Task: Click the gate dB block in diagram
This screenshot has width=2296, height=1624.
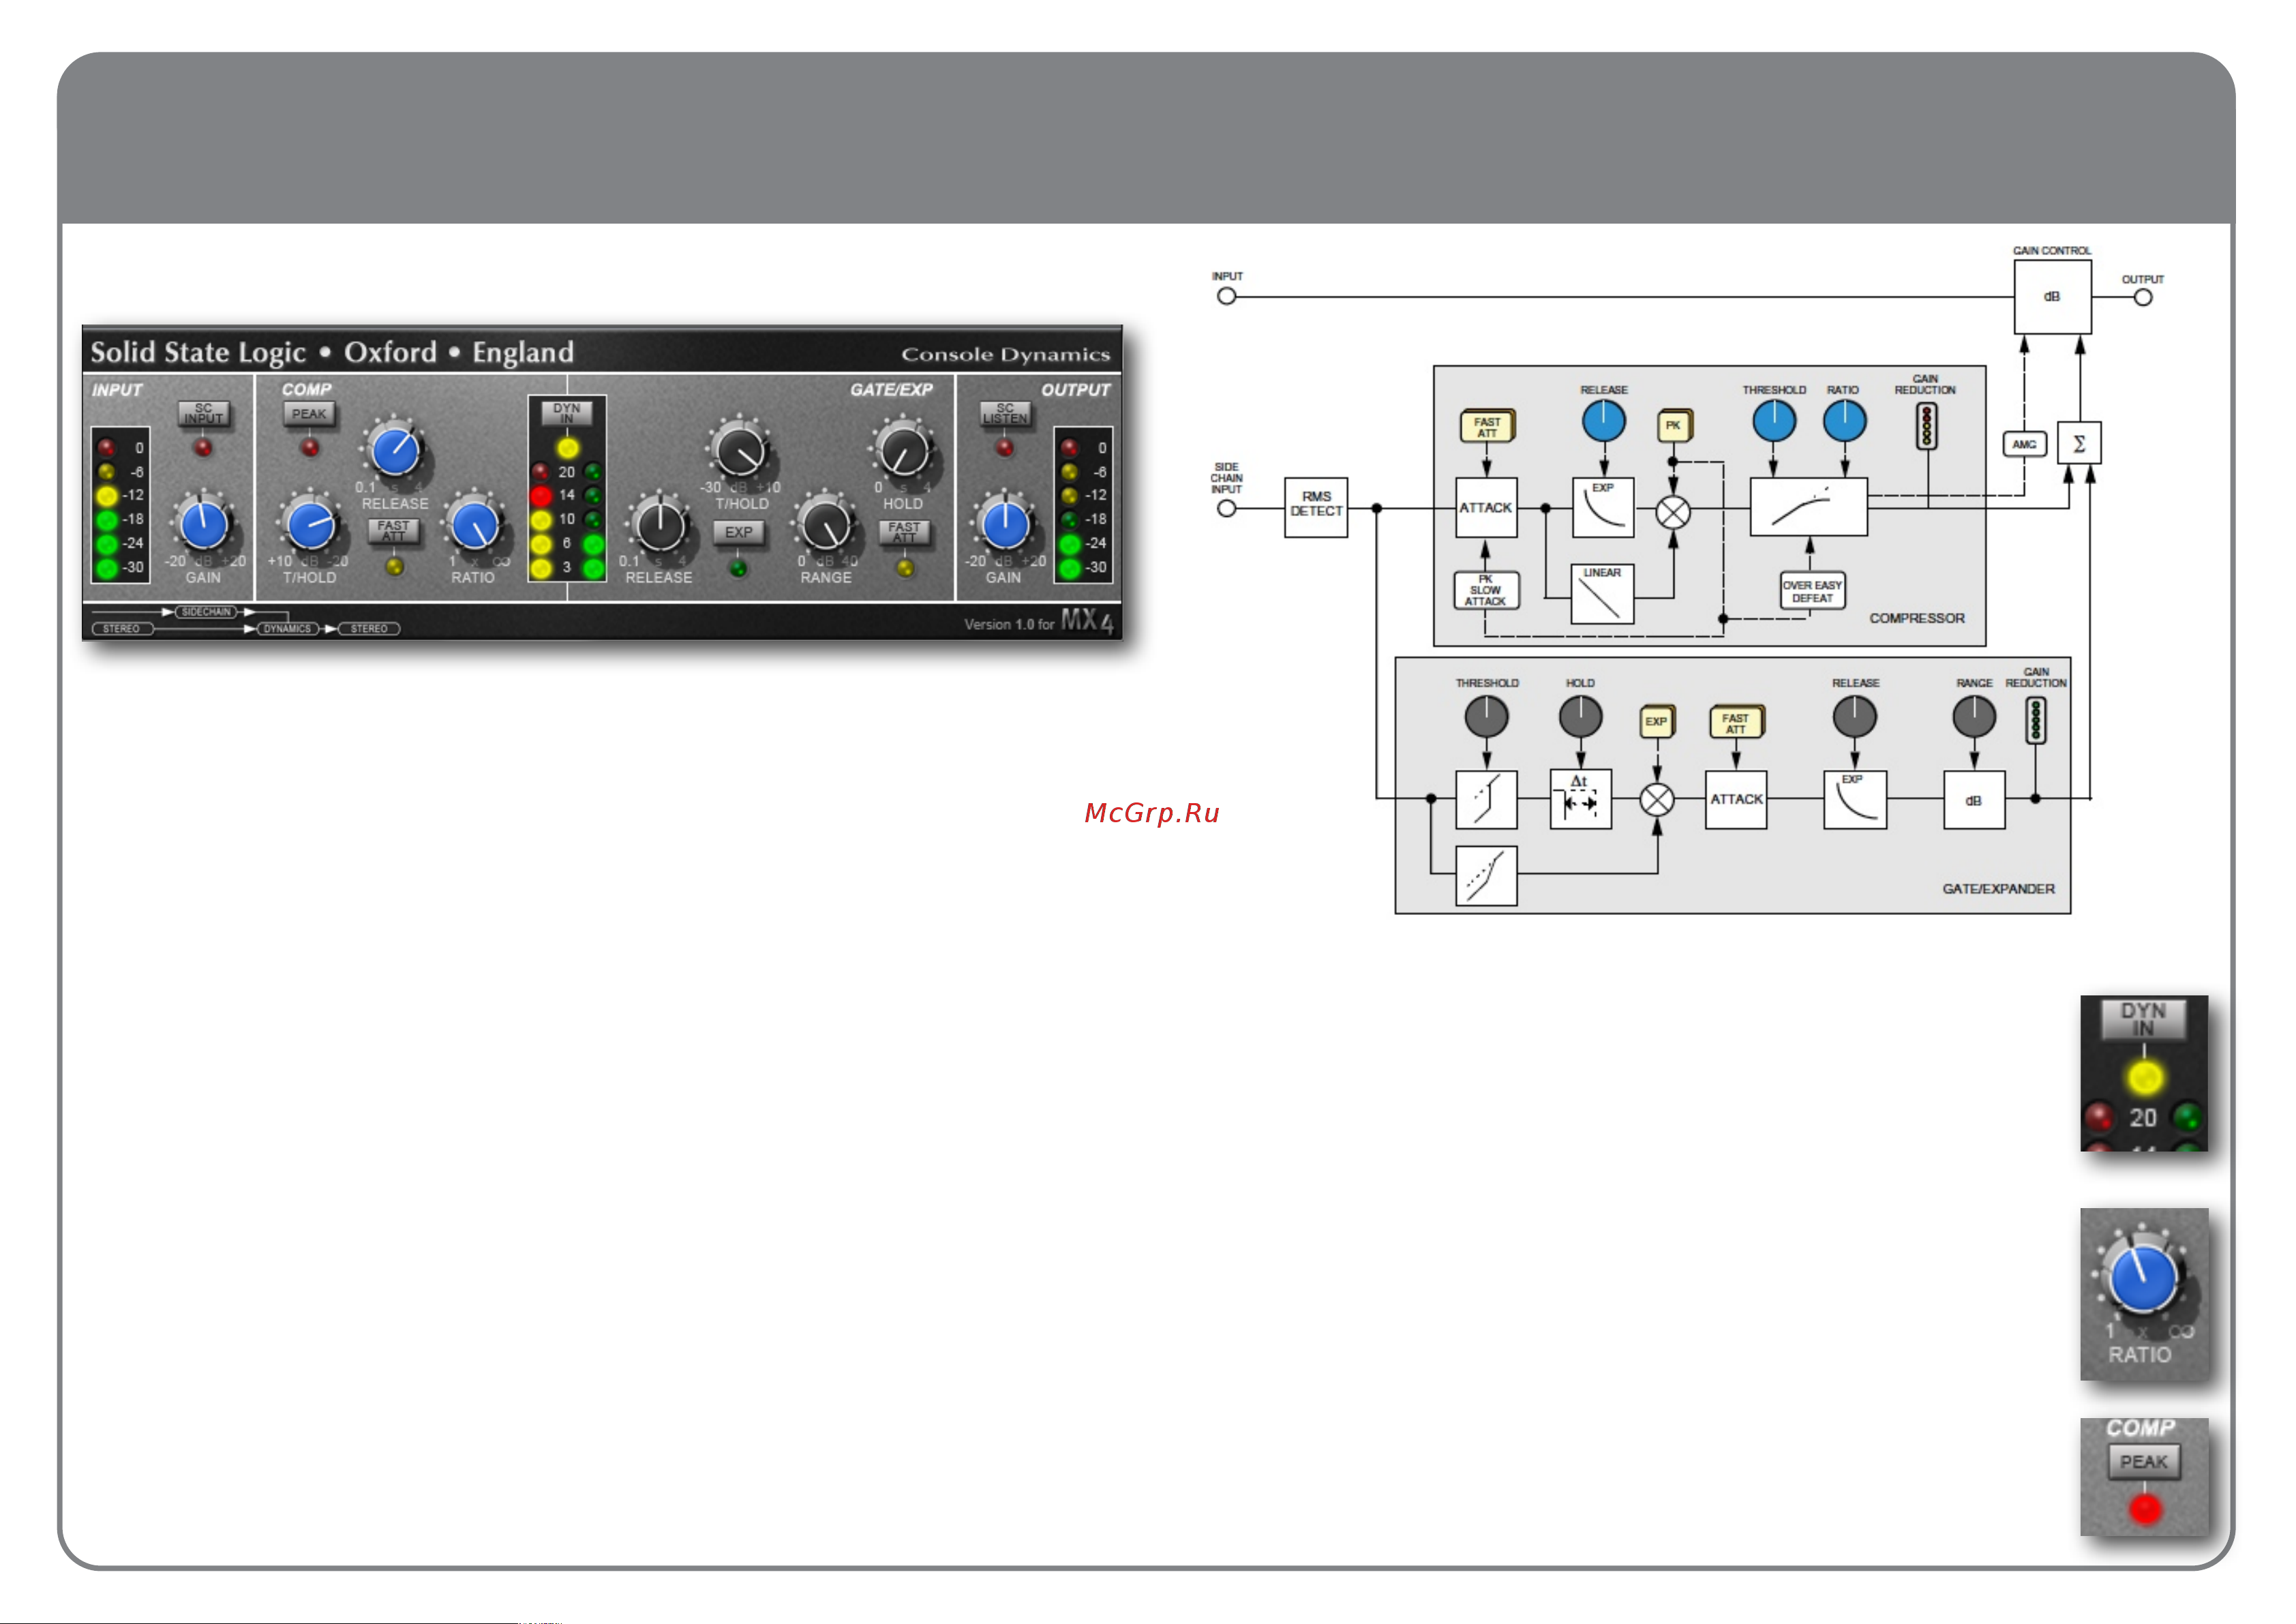Action: [x=1974, y=800]
